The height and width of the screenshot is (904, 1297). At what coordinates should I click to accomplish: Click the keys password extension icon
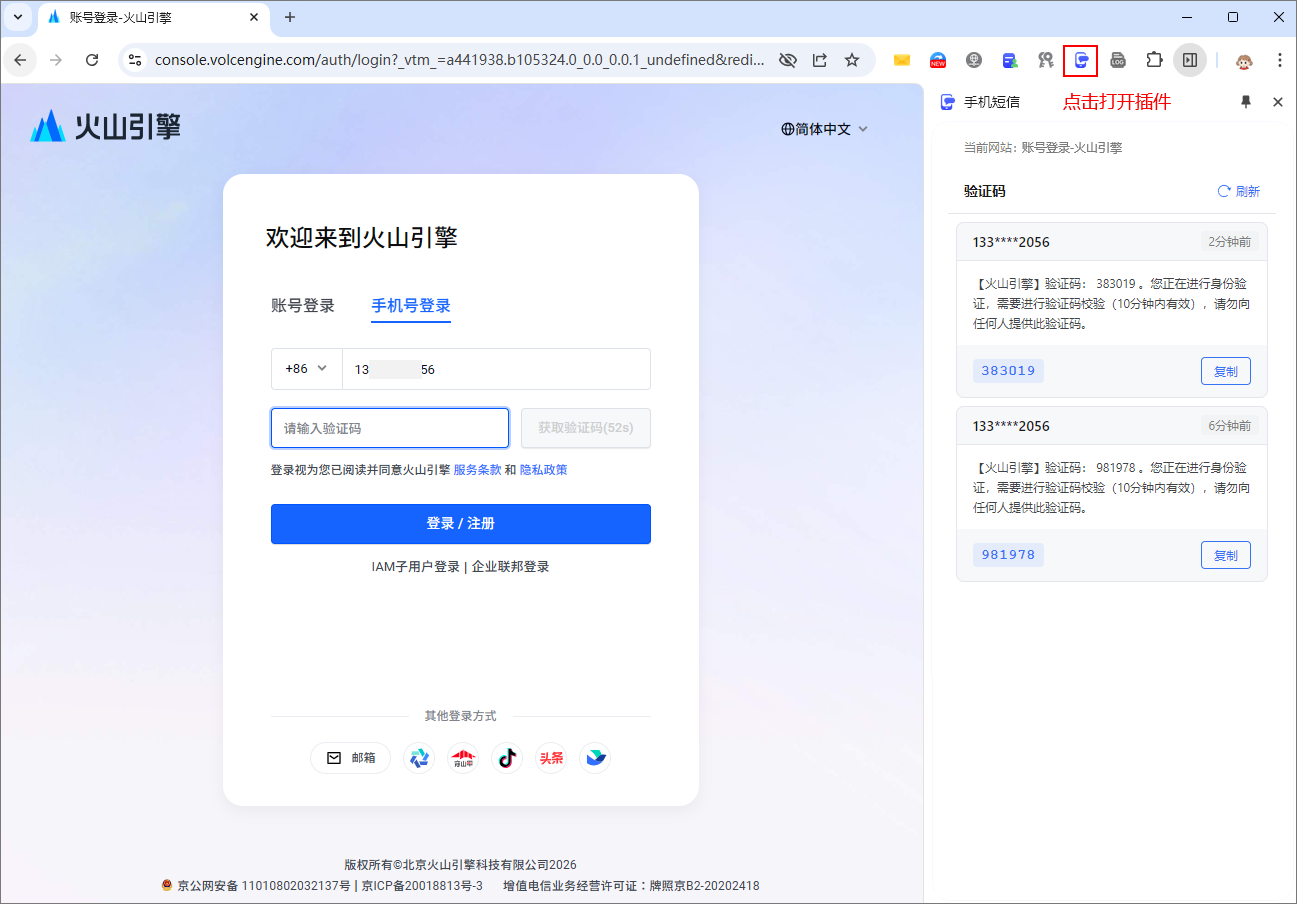pyautogui.click(x=1046, y=60)
